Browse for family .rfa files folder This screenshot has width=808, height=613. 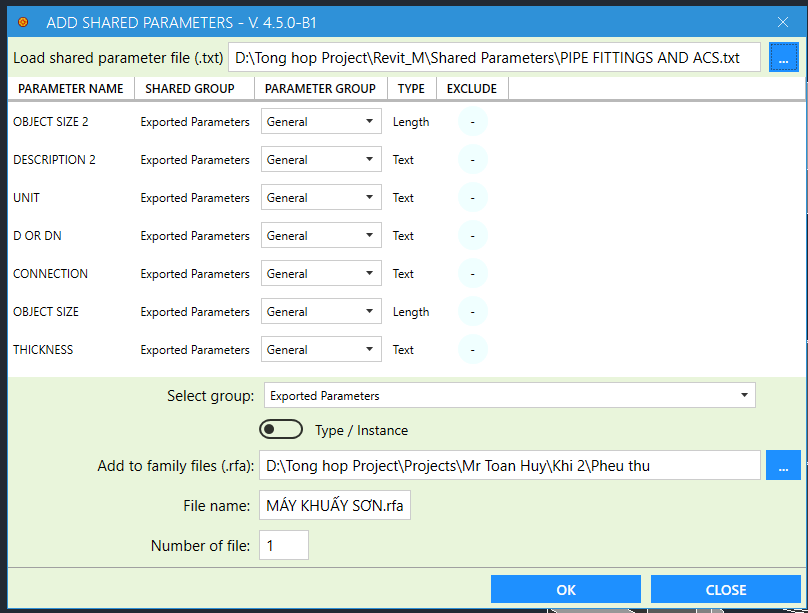pos(783,465)
